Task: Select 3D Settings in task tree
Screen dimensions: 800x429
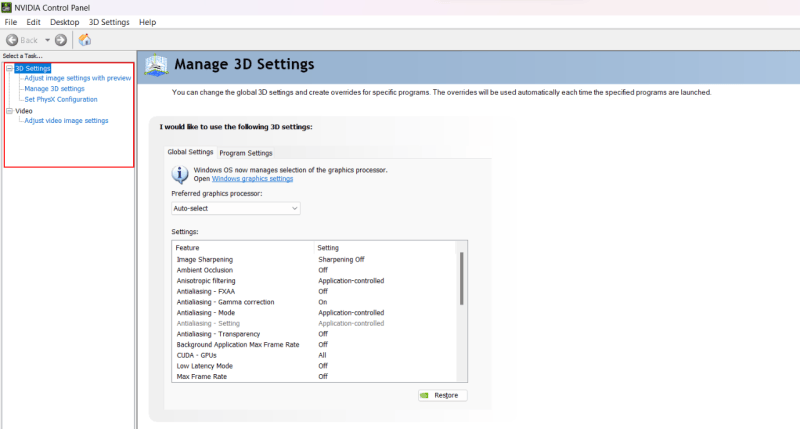Action: pos(33,68)
